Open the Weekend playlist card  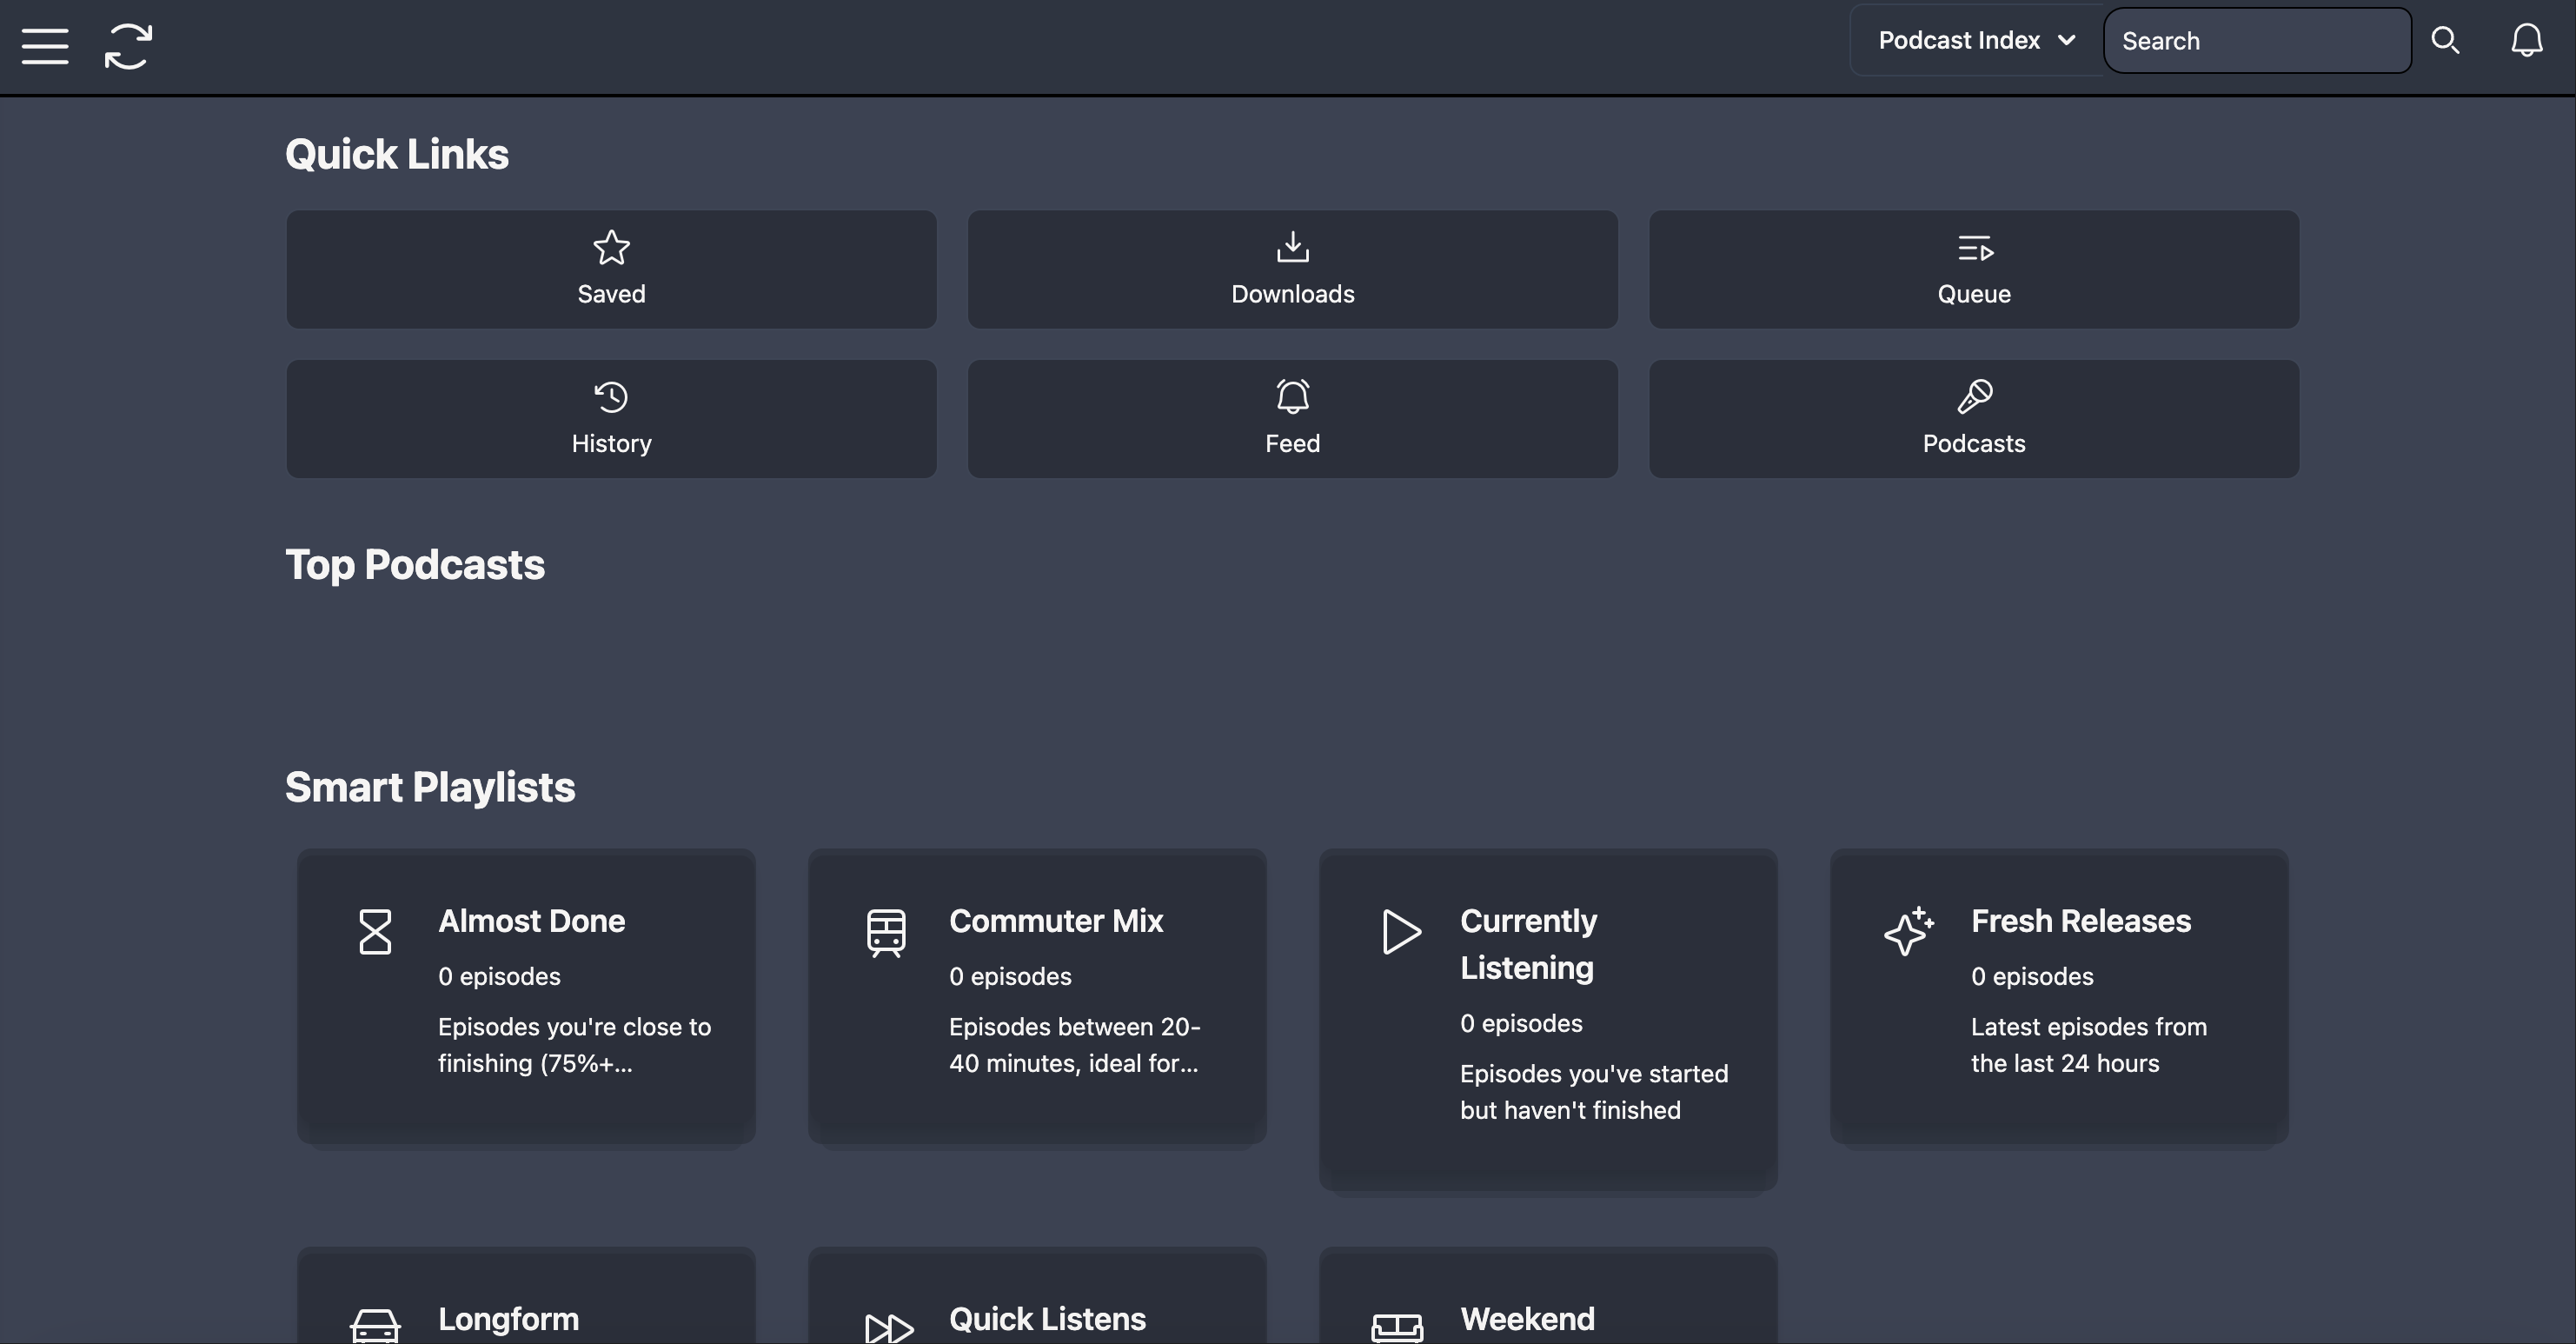(1548, 1295)
